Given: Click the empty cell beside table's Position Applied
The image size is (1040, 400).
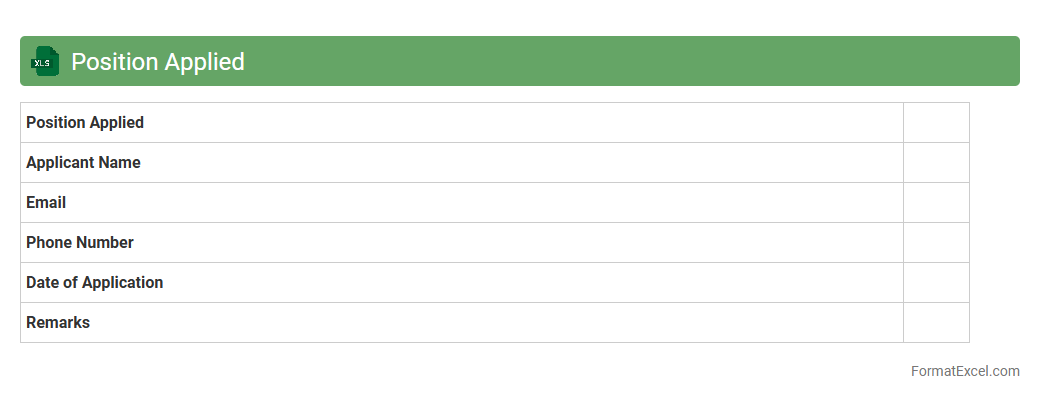Looking at the screenshot, I should click(936, 123).
